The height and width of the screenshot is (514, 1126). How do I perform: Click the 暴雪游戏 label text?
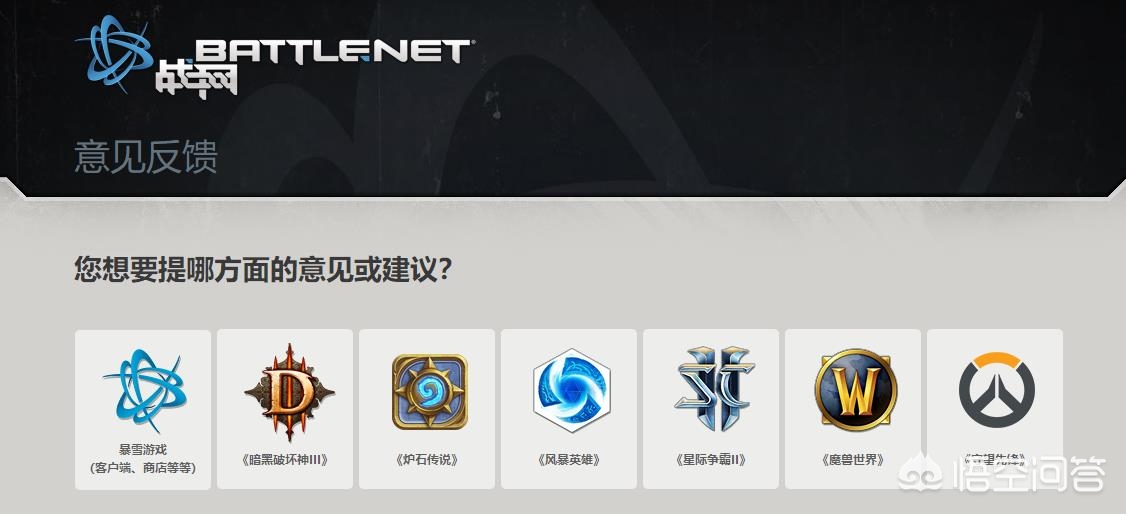tap(143, 450)
